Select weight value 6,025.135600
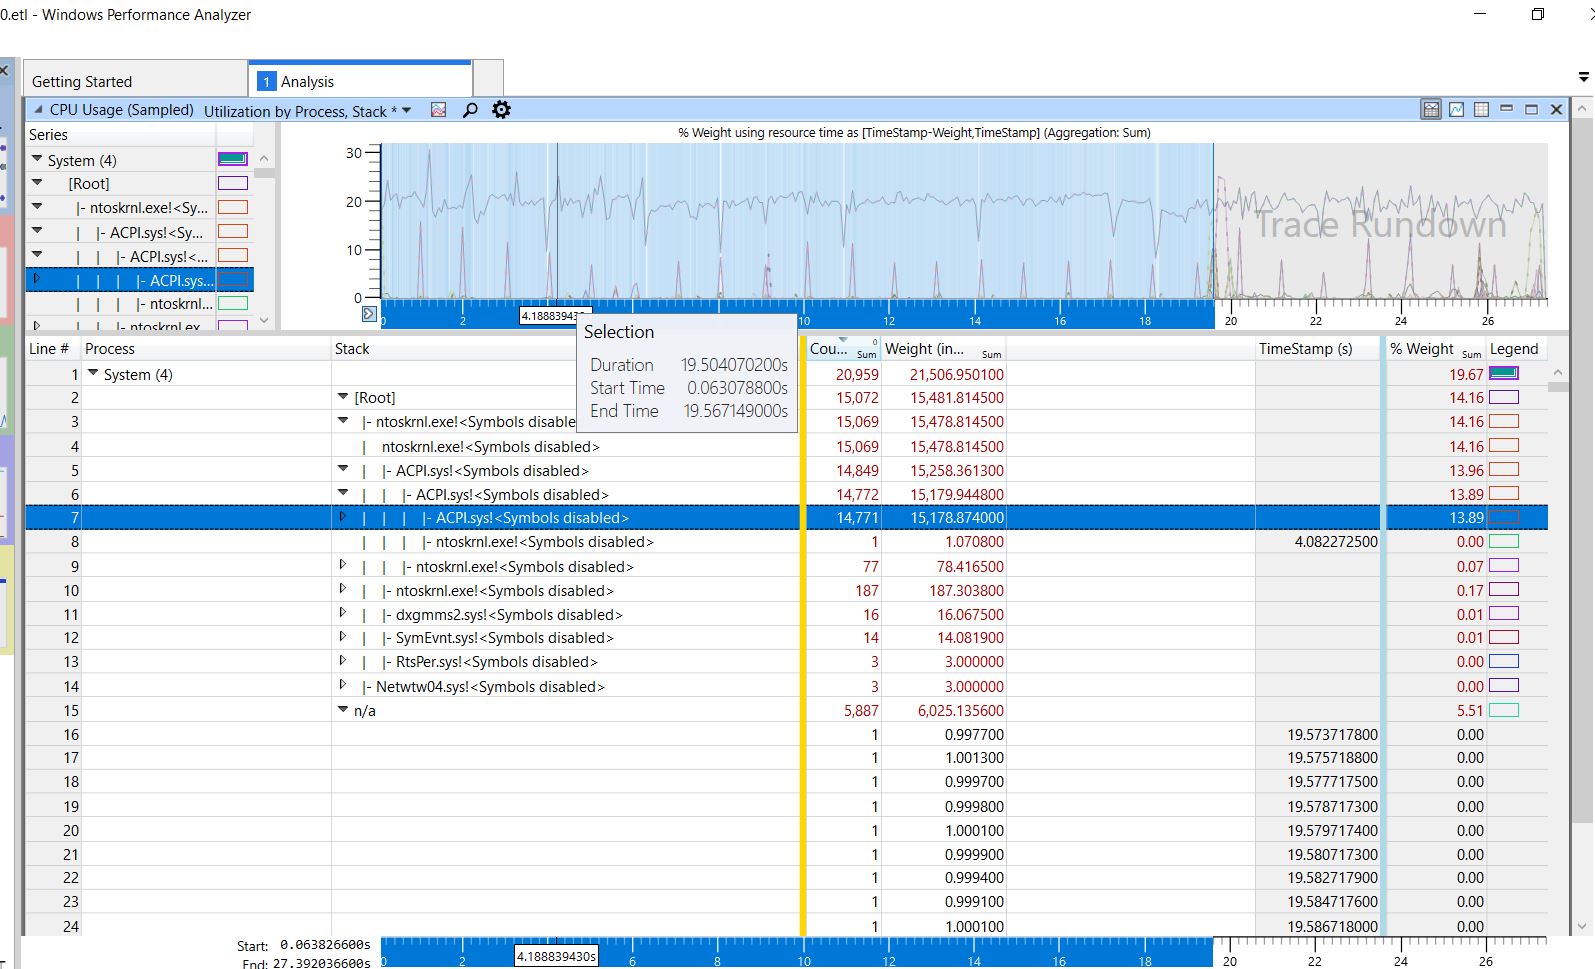This screenshot has height=969, width=1595. coord(960,710)
